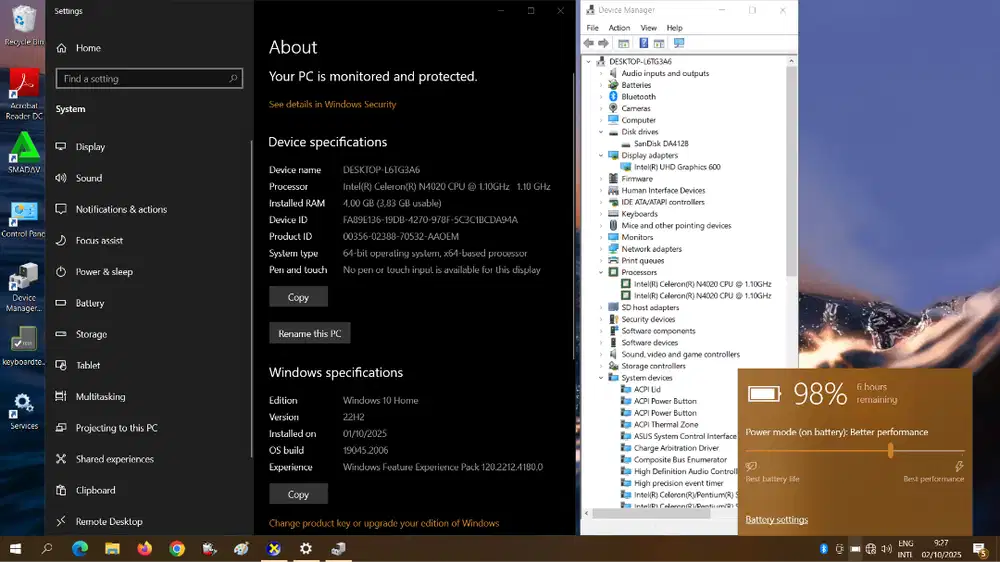Click the scan for hardware changes icon
The width and height of the screenshot is (1000, 562).
pyautogui.click(x=679, y=44)
